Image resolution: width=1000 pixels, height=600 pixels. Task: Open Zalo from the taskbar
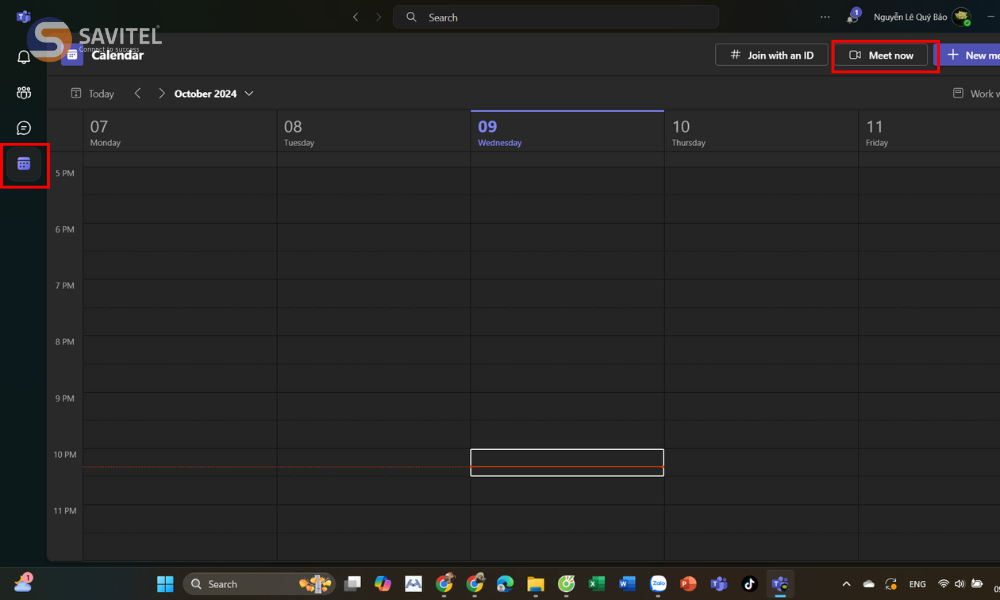tap(658, 583)
